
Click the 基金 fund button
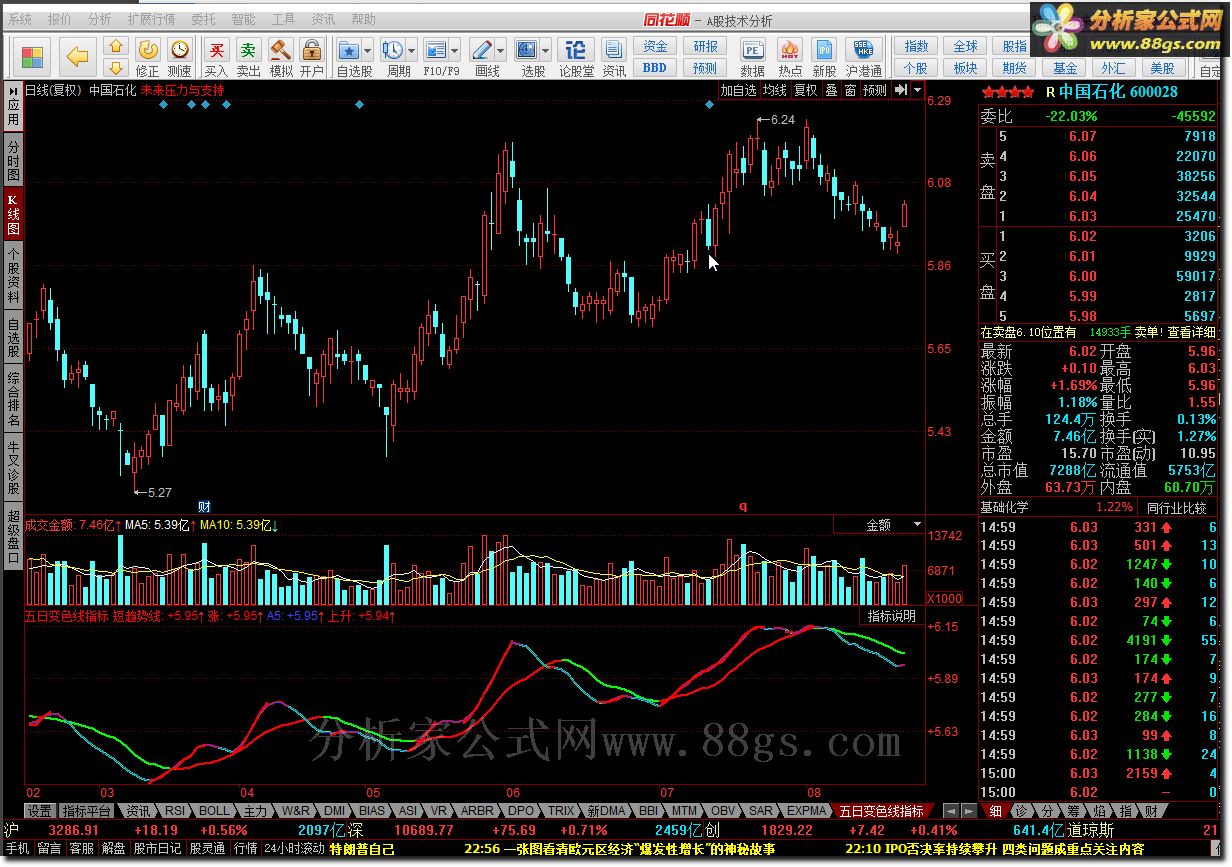(x=1065, y=68)
